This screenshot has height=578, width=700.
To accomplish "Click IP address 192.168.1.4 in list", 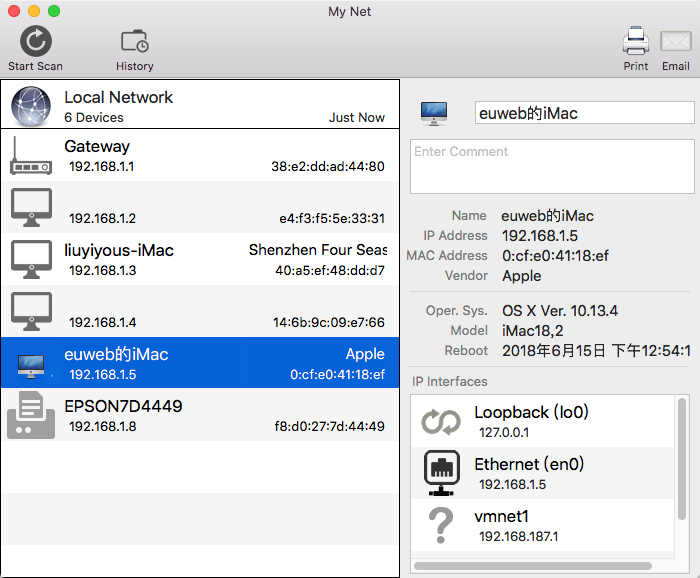I will tap(102, 322).
